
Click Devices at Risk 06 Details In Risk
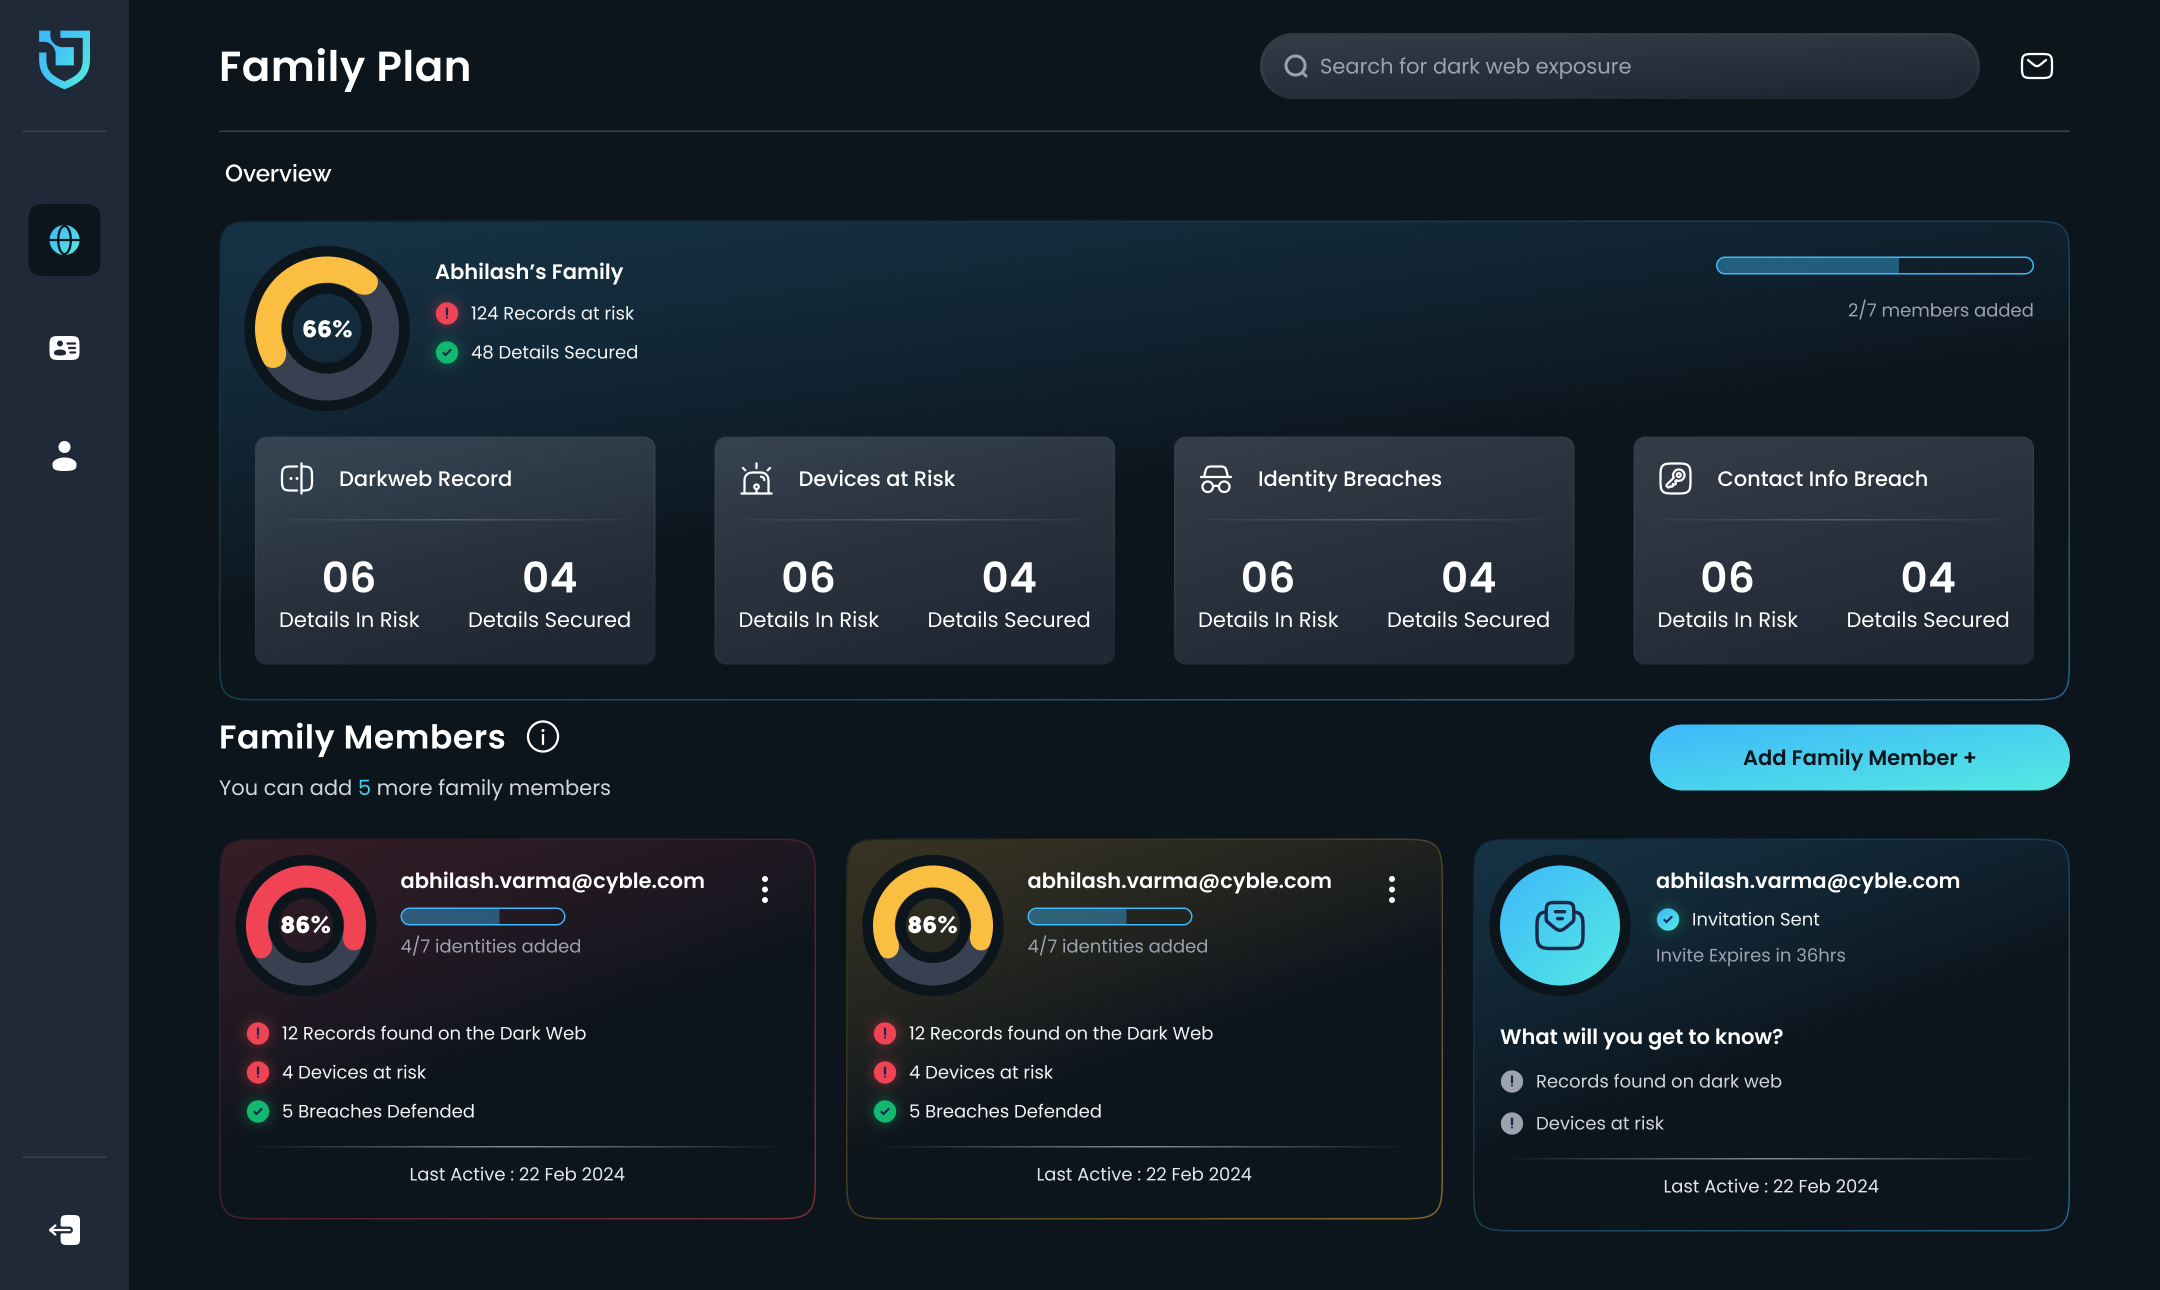click(808, 594)
